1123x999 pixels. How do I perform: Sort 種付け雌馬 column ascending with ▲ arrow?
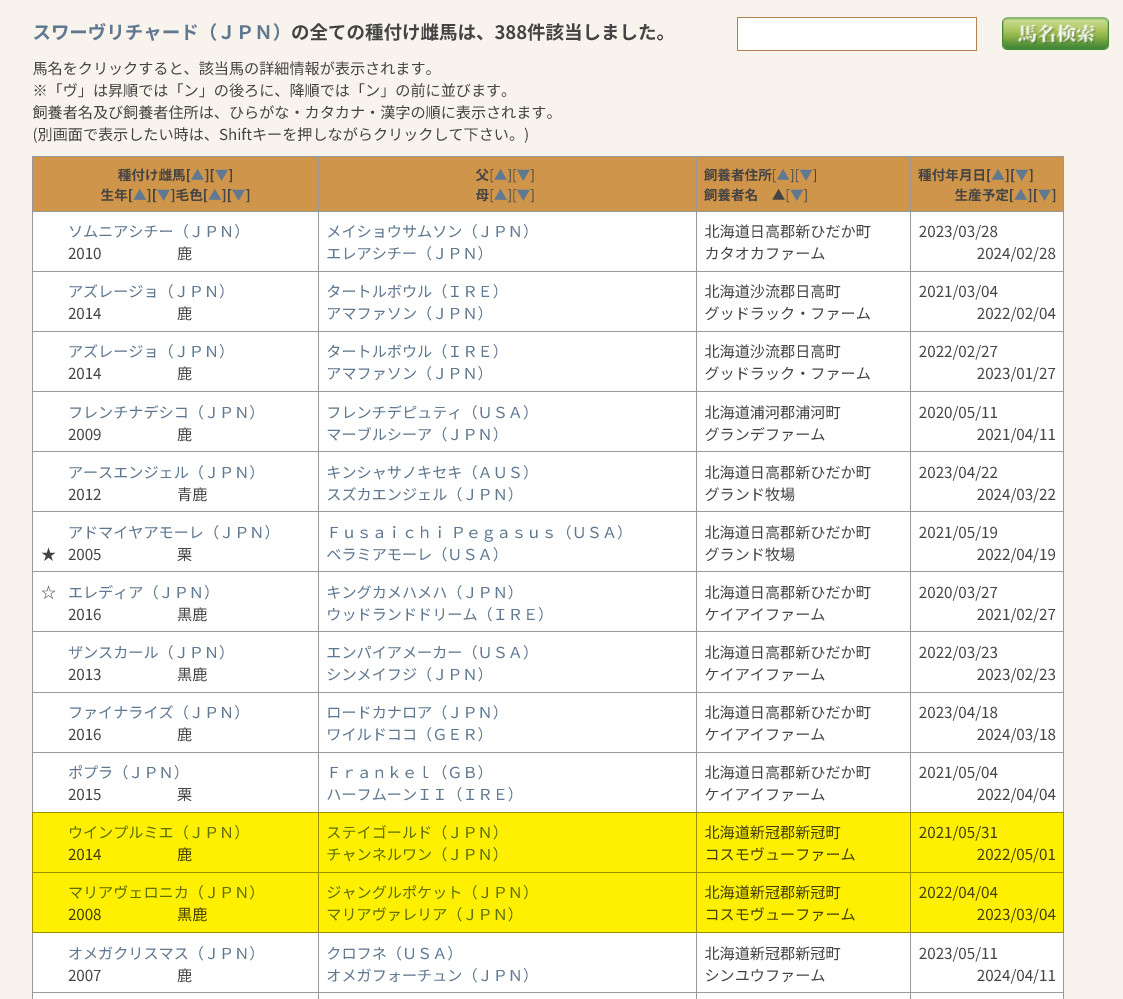(197, 175)
